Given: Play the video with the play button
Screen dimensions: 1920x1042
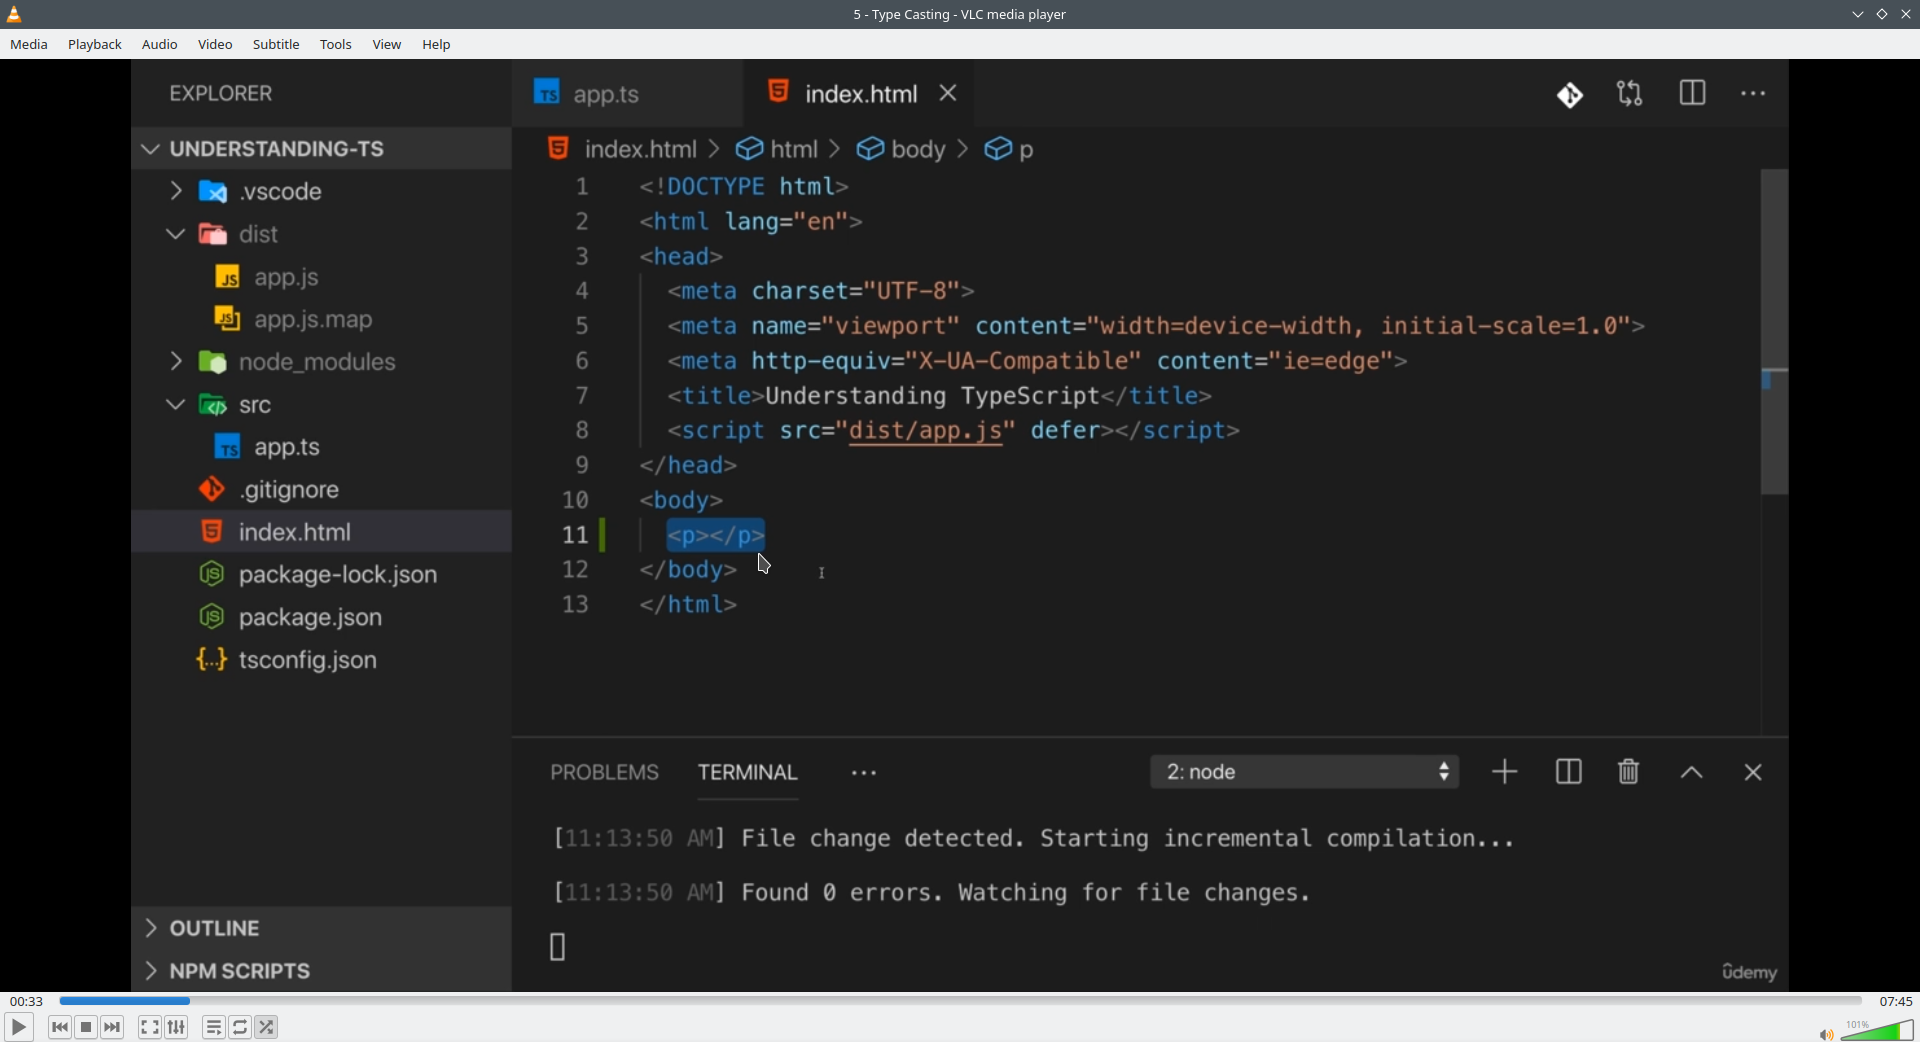Looking at the screenshot, I should click(x=19, y=1027).
